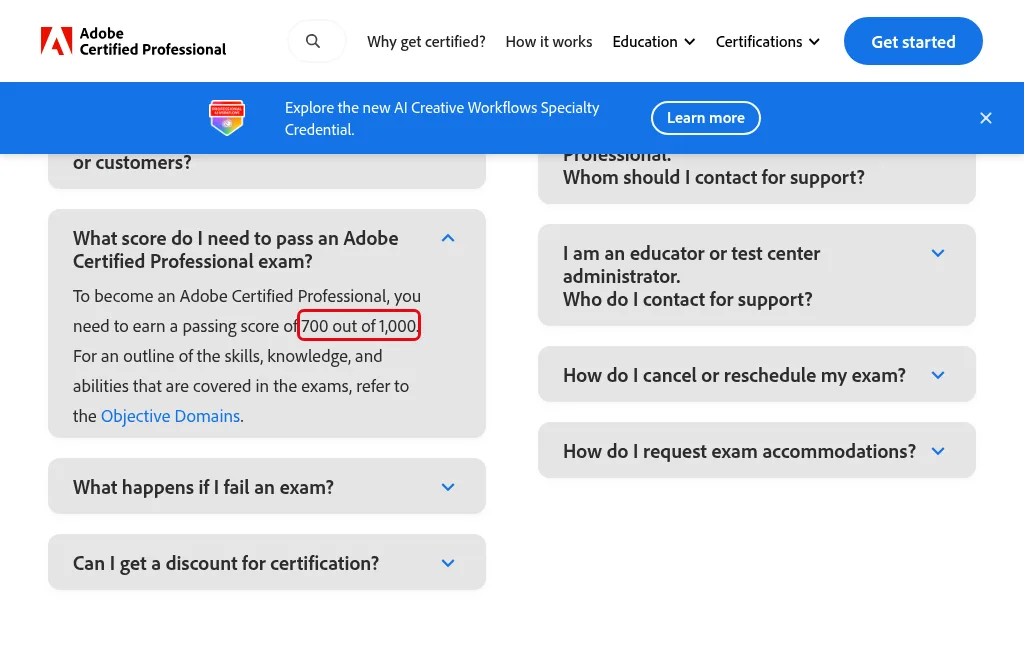Open the Adobe Certified Professional logo home link
Viewport: 1024px width, 650px height.
point(133,41)
